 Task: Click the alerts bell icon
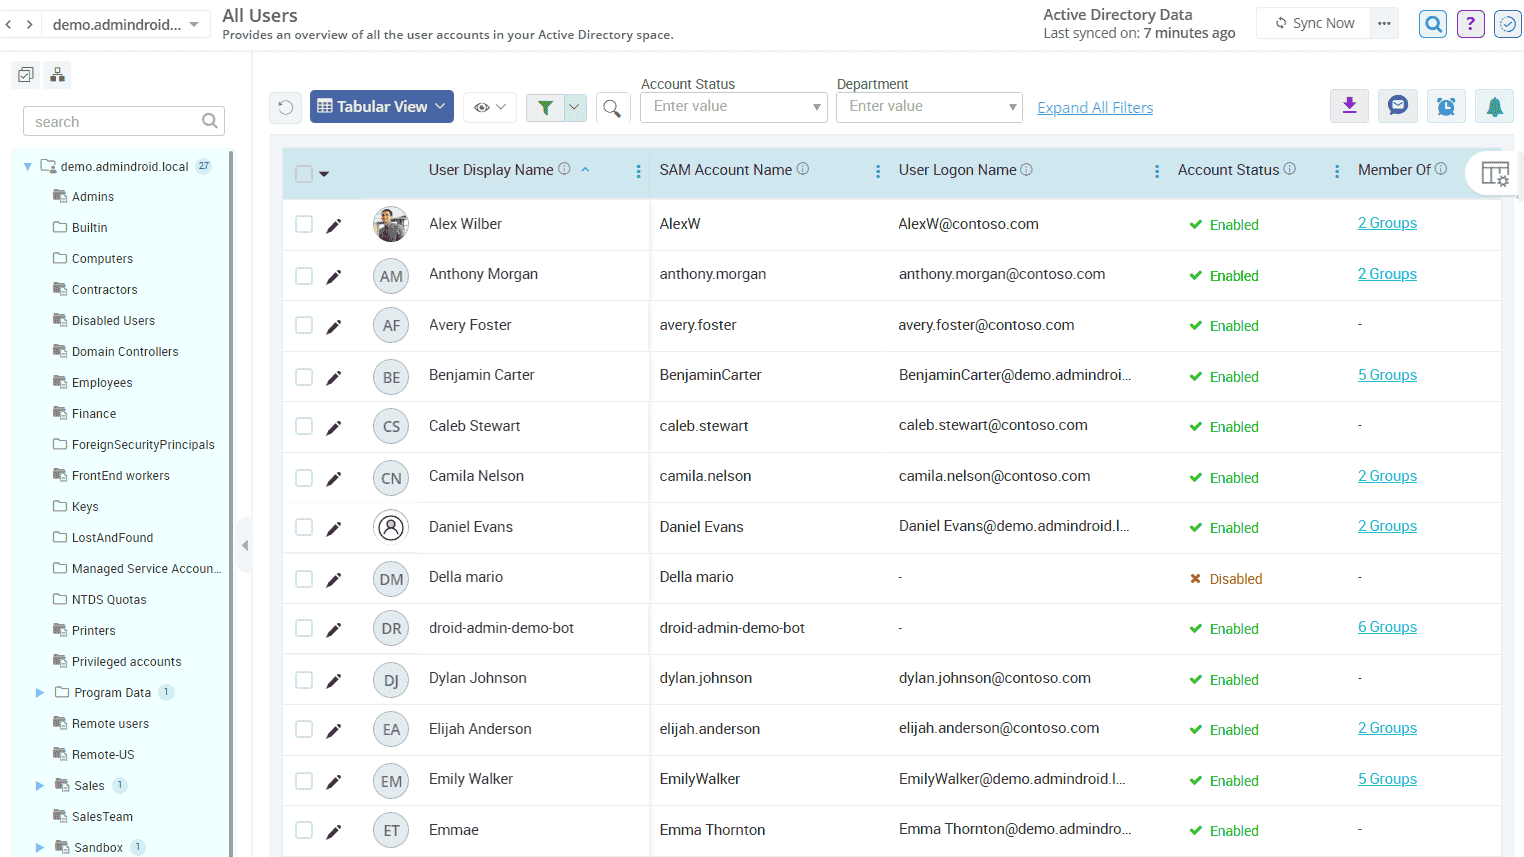click(1494, 105)
